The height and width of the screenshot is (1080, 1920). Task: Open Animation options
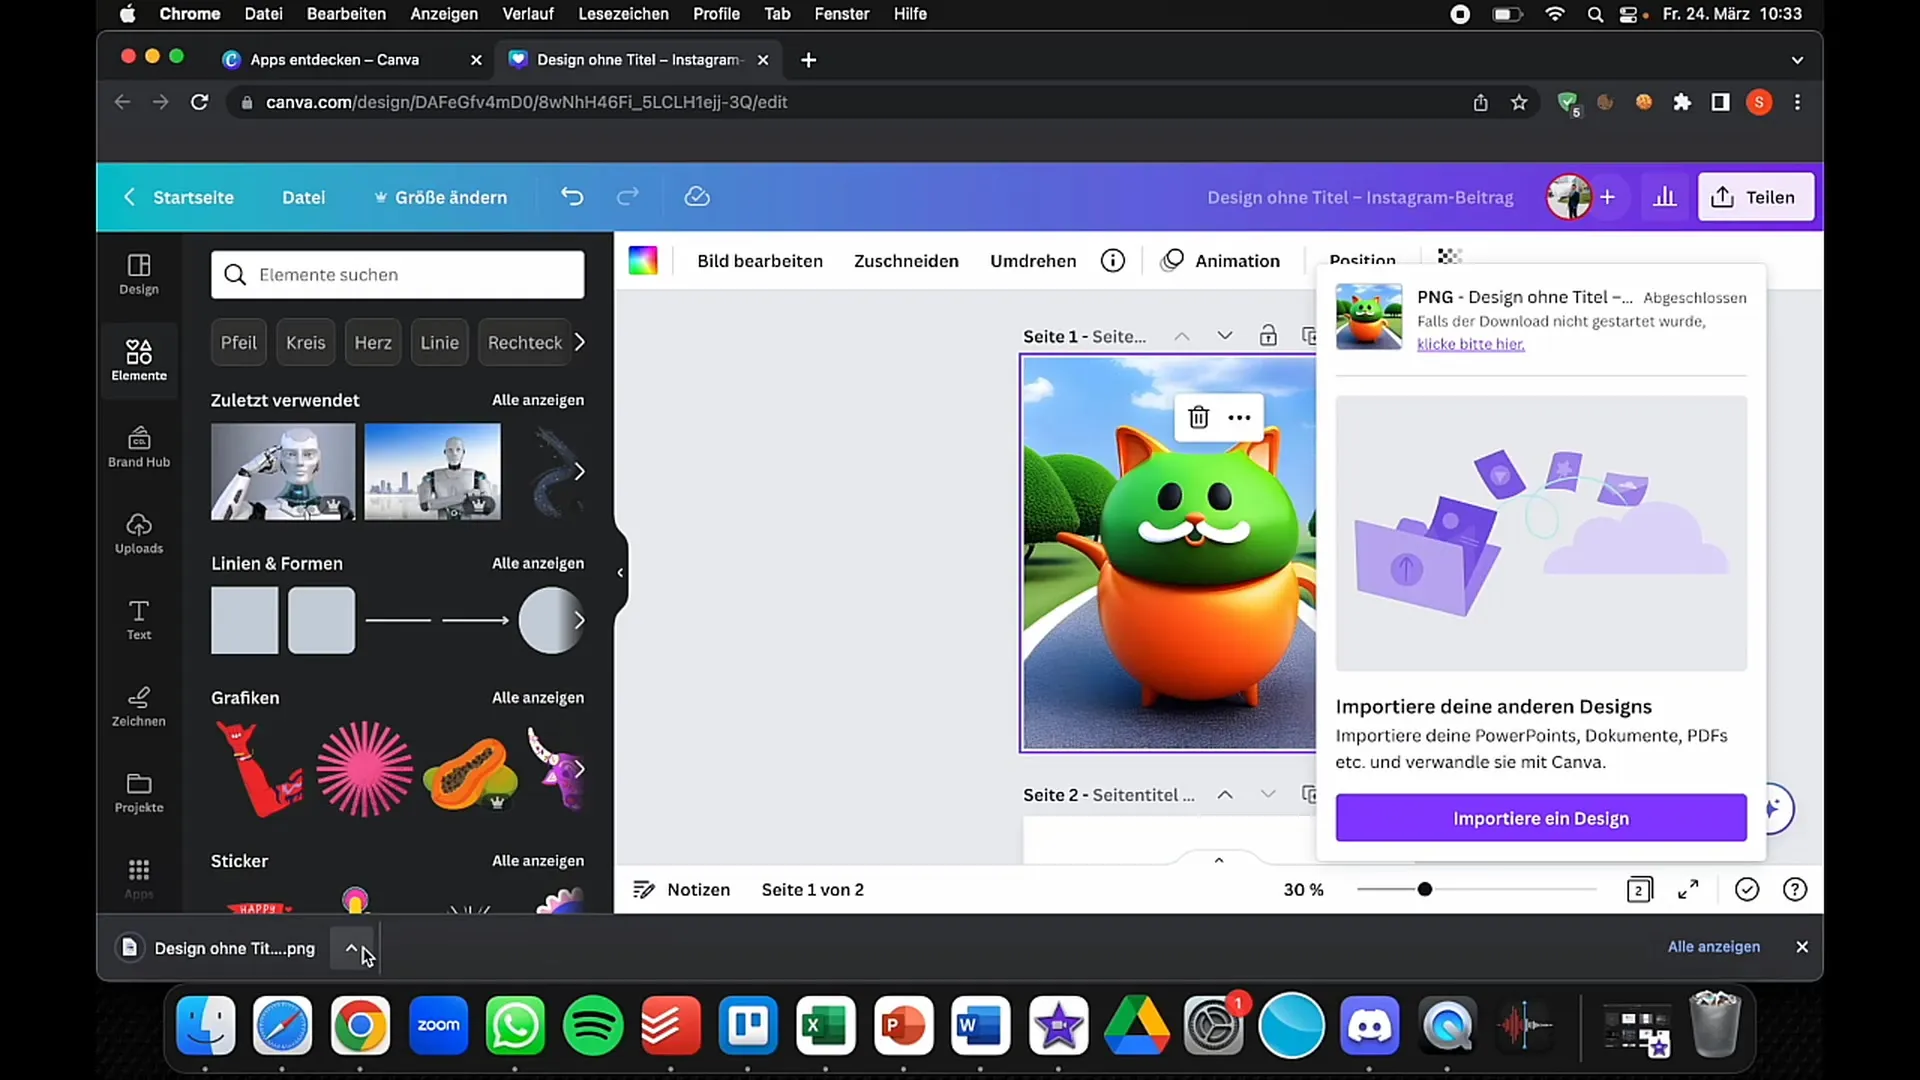(x=1220, y=261)
